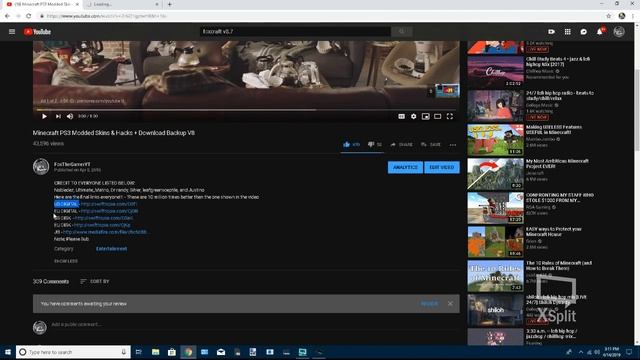Show hidden system tray icons
The width and height of the screenshot is (640, 360).
(581, 352)
